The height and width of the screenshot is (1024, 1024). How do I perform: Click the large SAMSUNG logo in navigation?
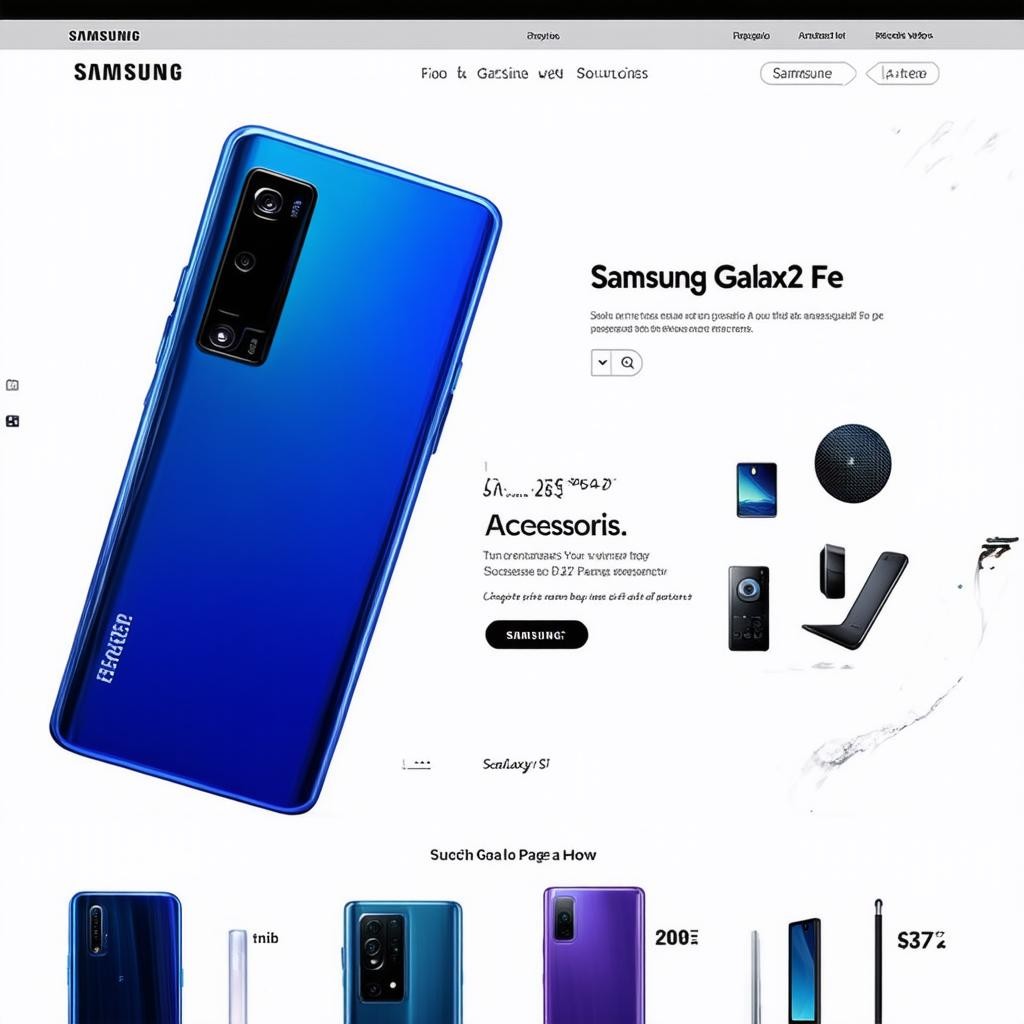(128, 72)
